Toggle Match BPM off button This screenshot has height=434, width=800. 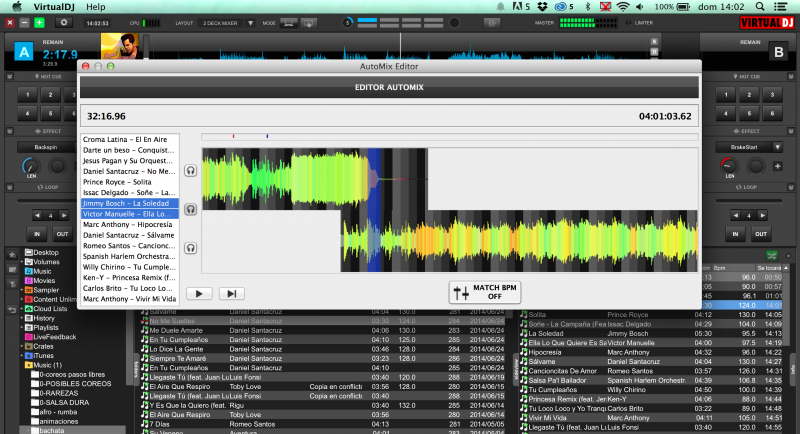(485, 292)
